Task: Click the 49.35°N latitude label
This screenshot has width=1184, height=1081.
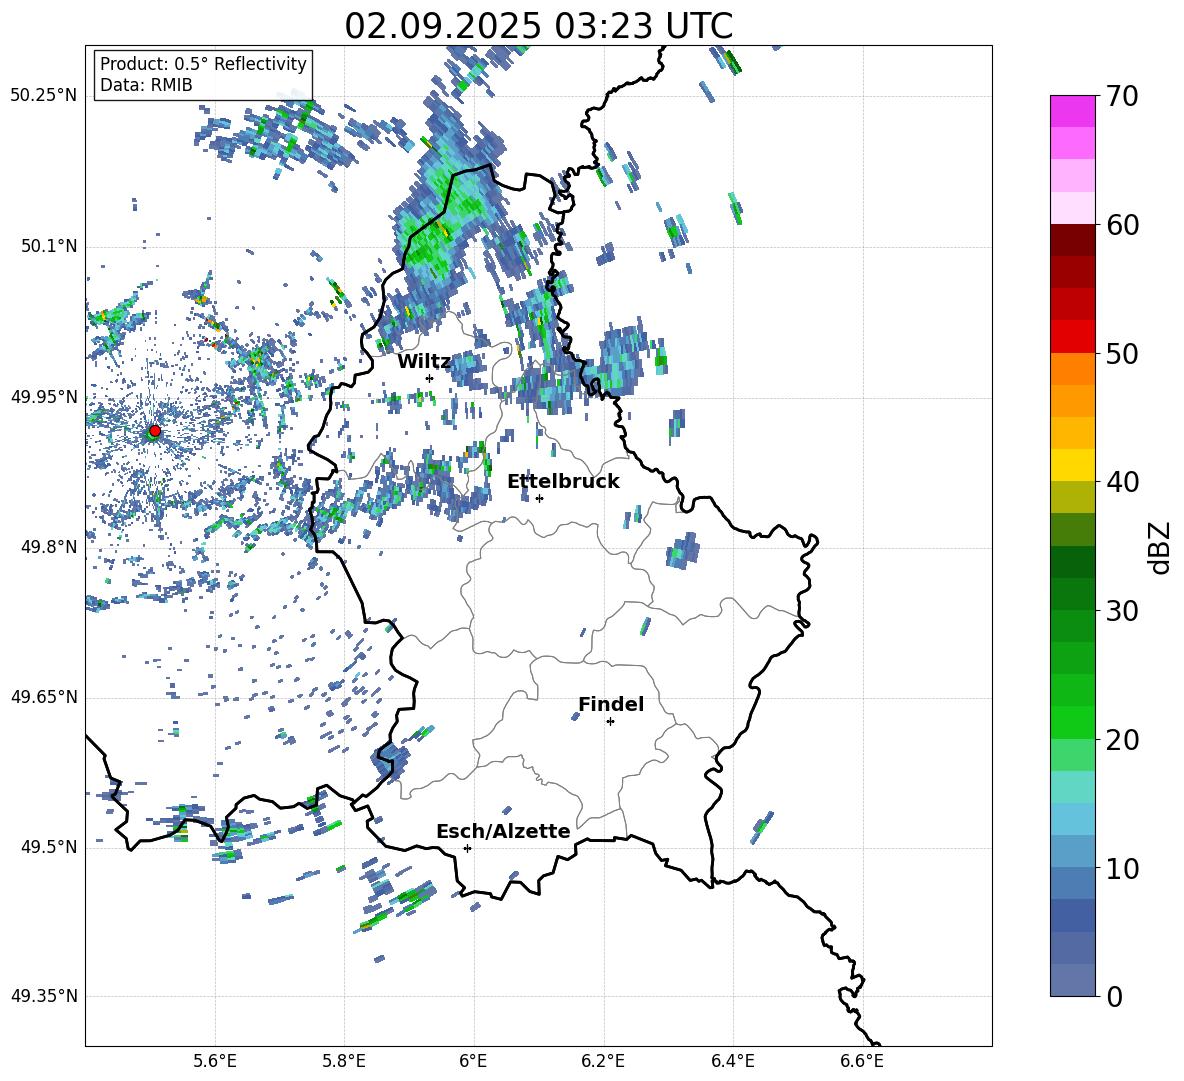Action: [44, 996]
